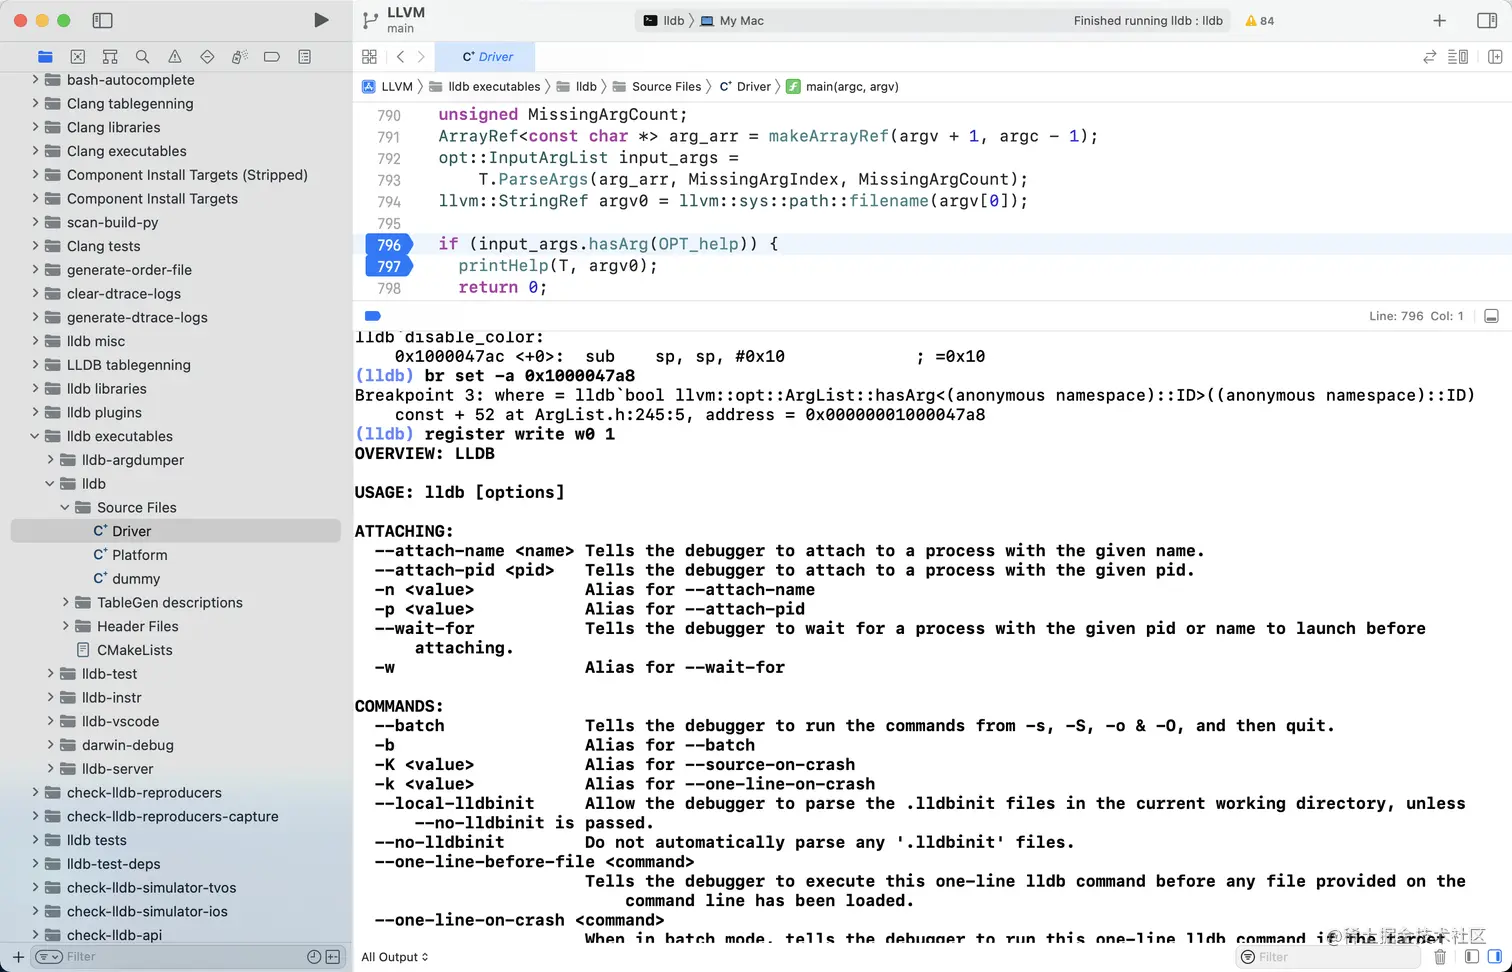Screen dimensions: 1512x972
Task: Toggle the breakpoint on line 797
Action: pyautogui.click(x=388, y=267)
